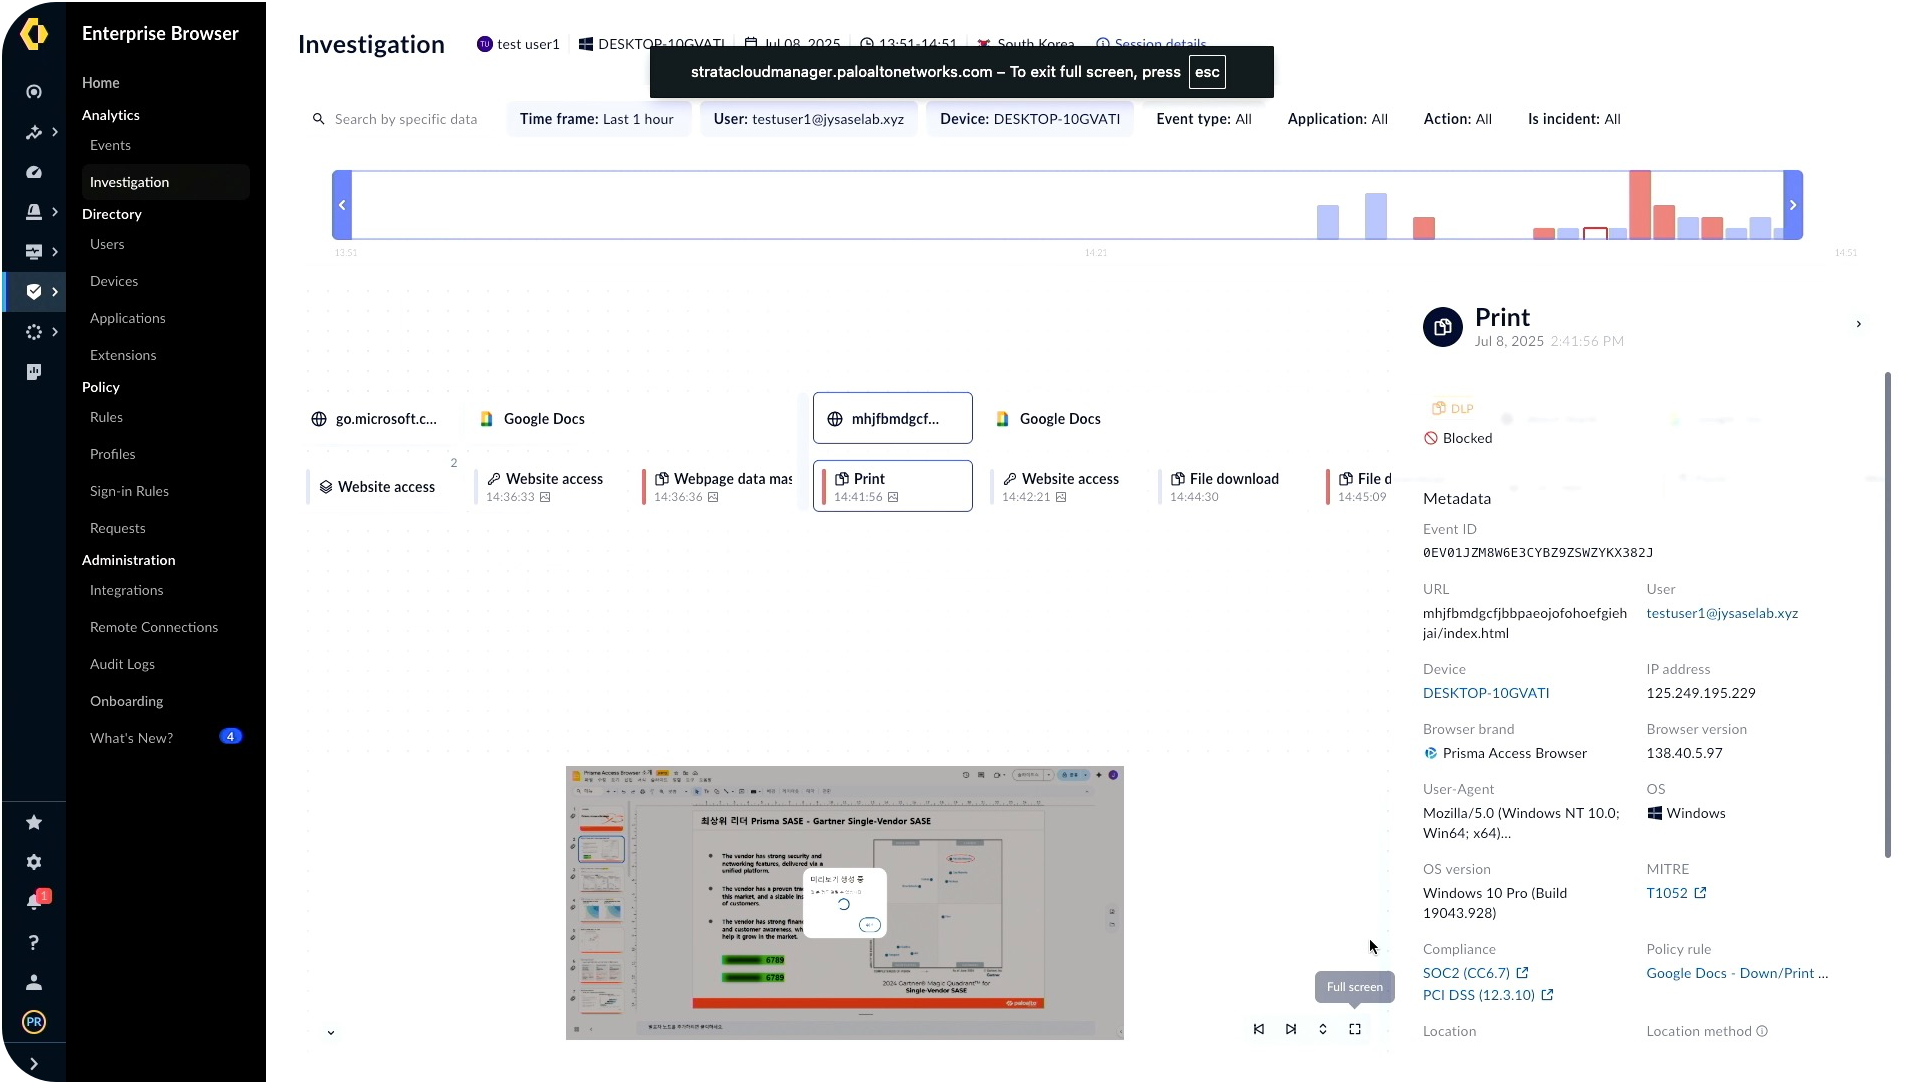Click the PR account avatar
The image size is (1924, 1084).
(34, 1022)
